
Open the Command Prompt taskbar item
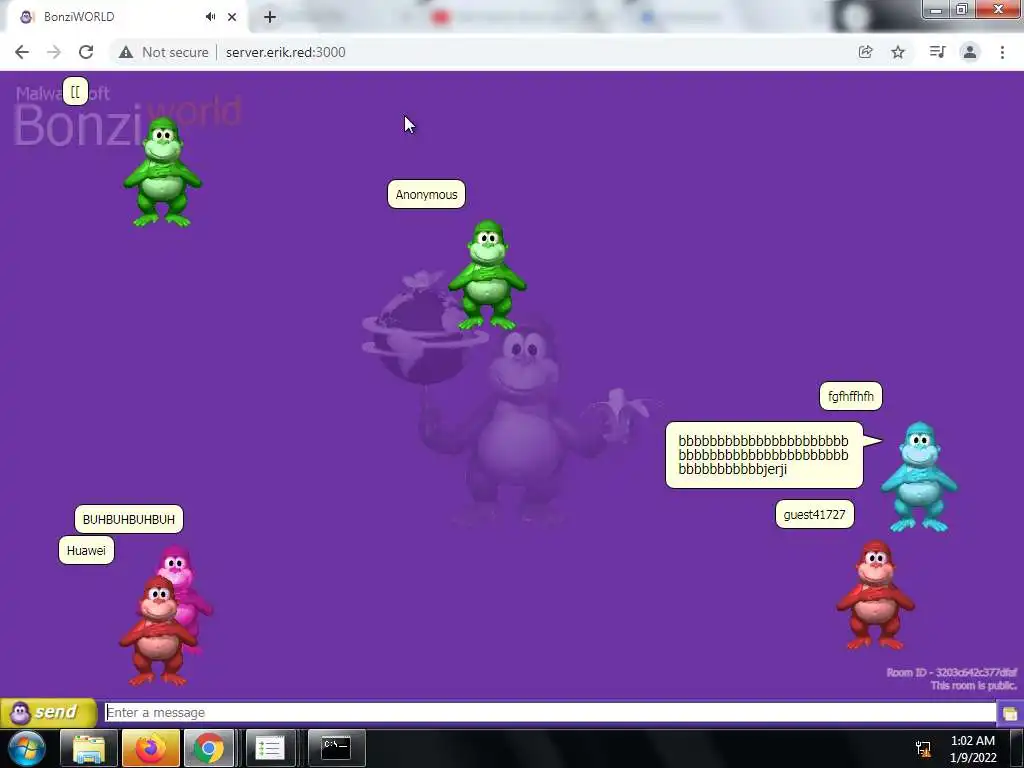[x=336, y=748]
